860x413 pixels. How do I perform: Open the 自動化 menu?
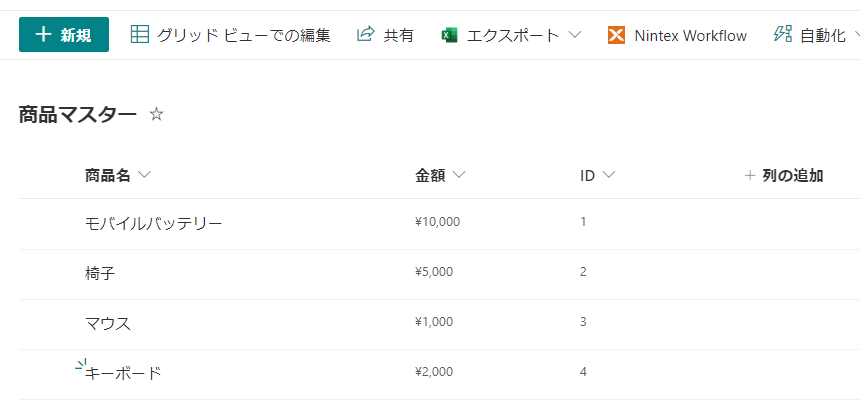(x=822, y=35)
